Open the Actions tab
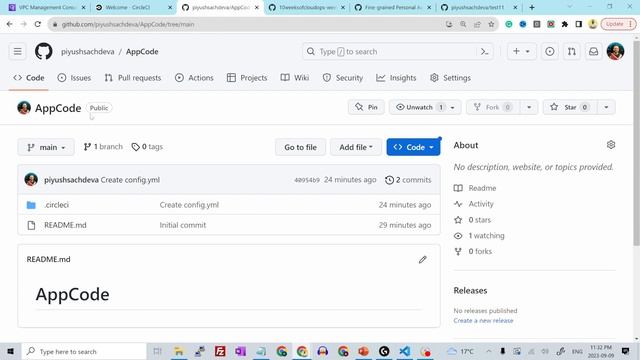 194,78
